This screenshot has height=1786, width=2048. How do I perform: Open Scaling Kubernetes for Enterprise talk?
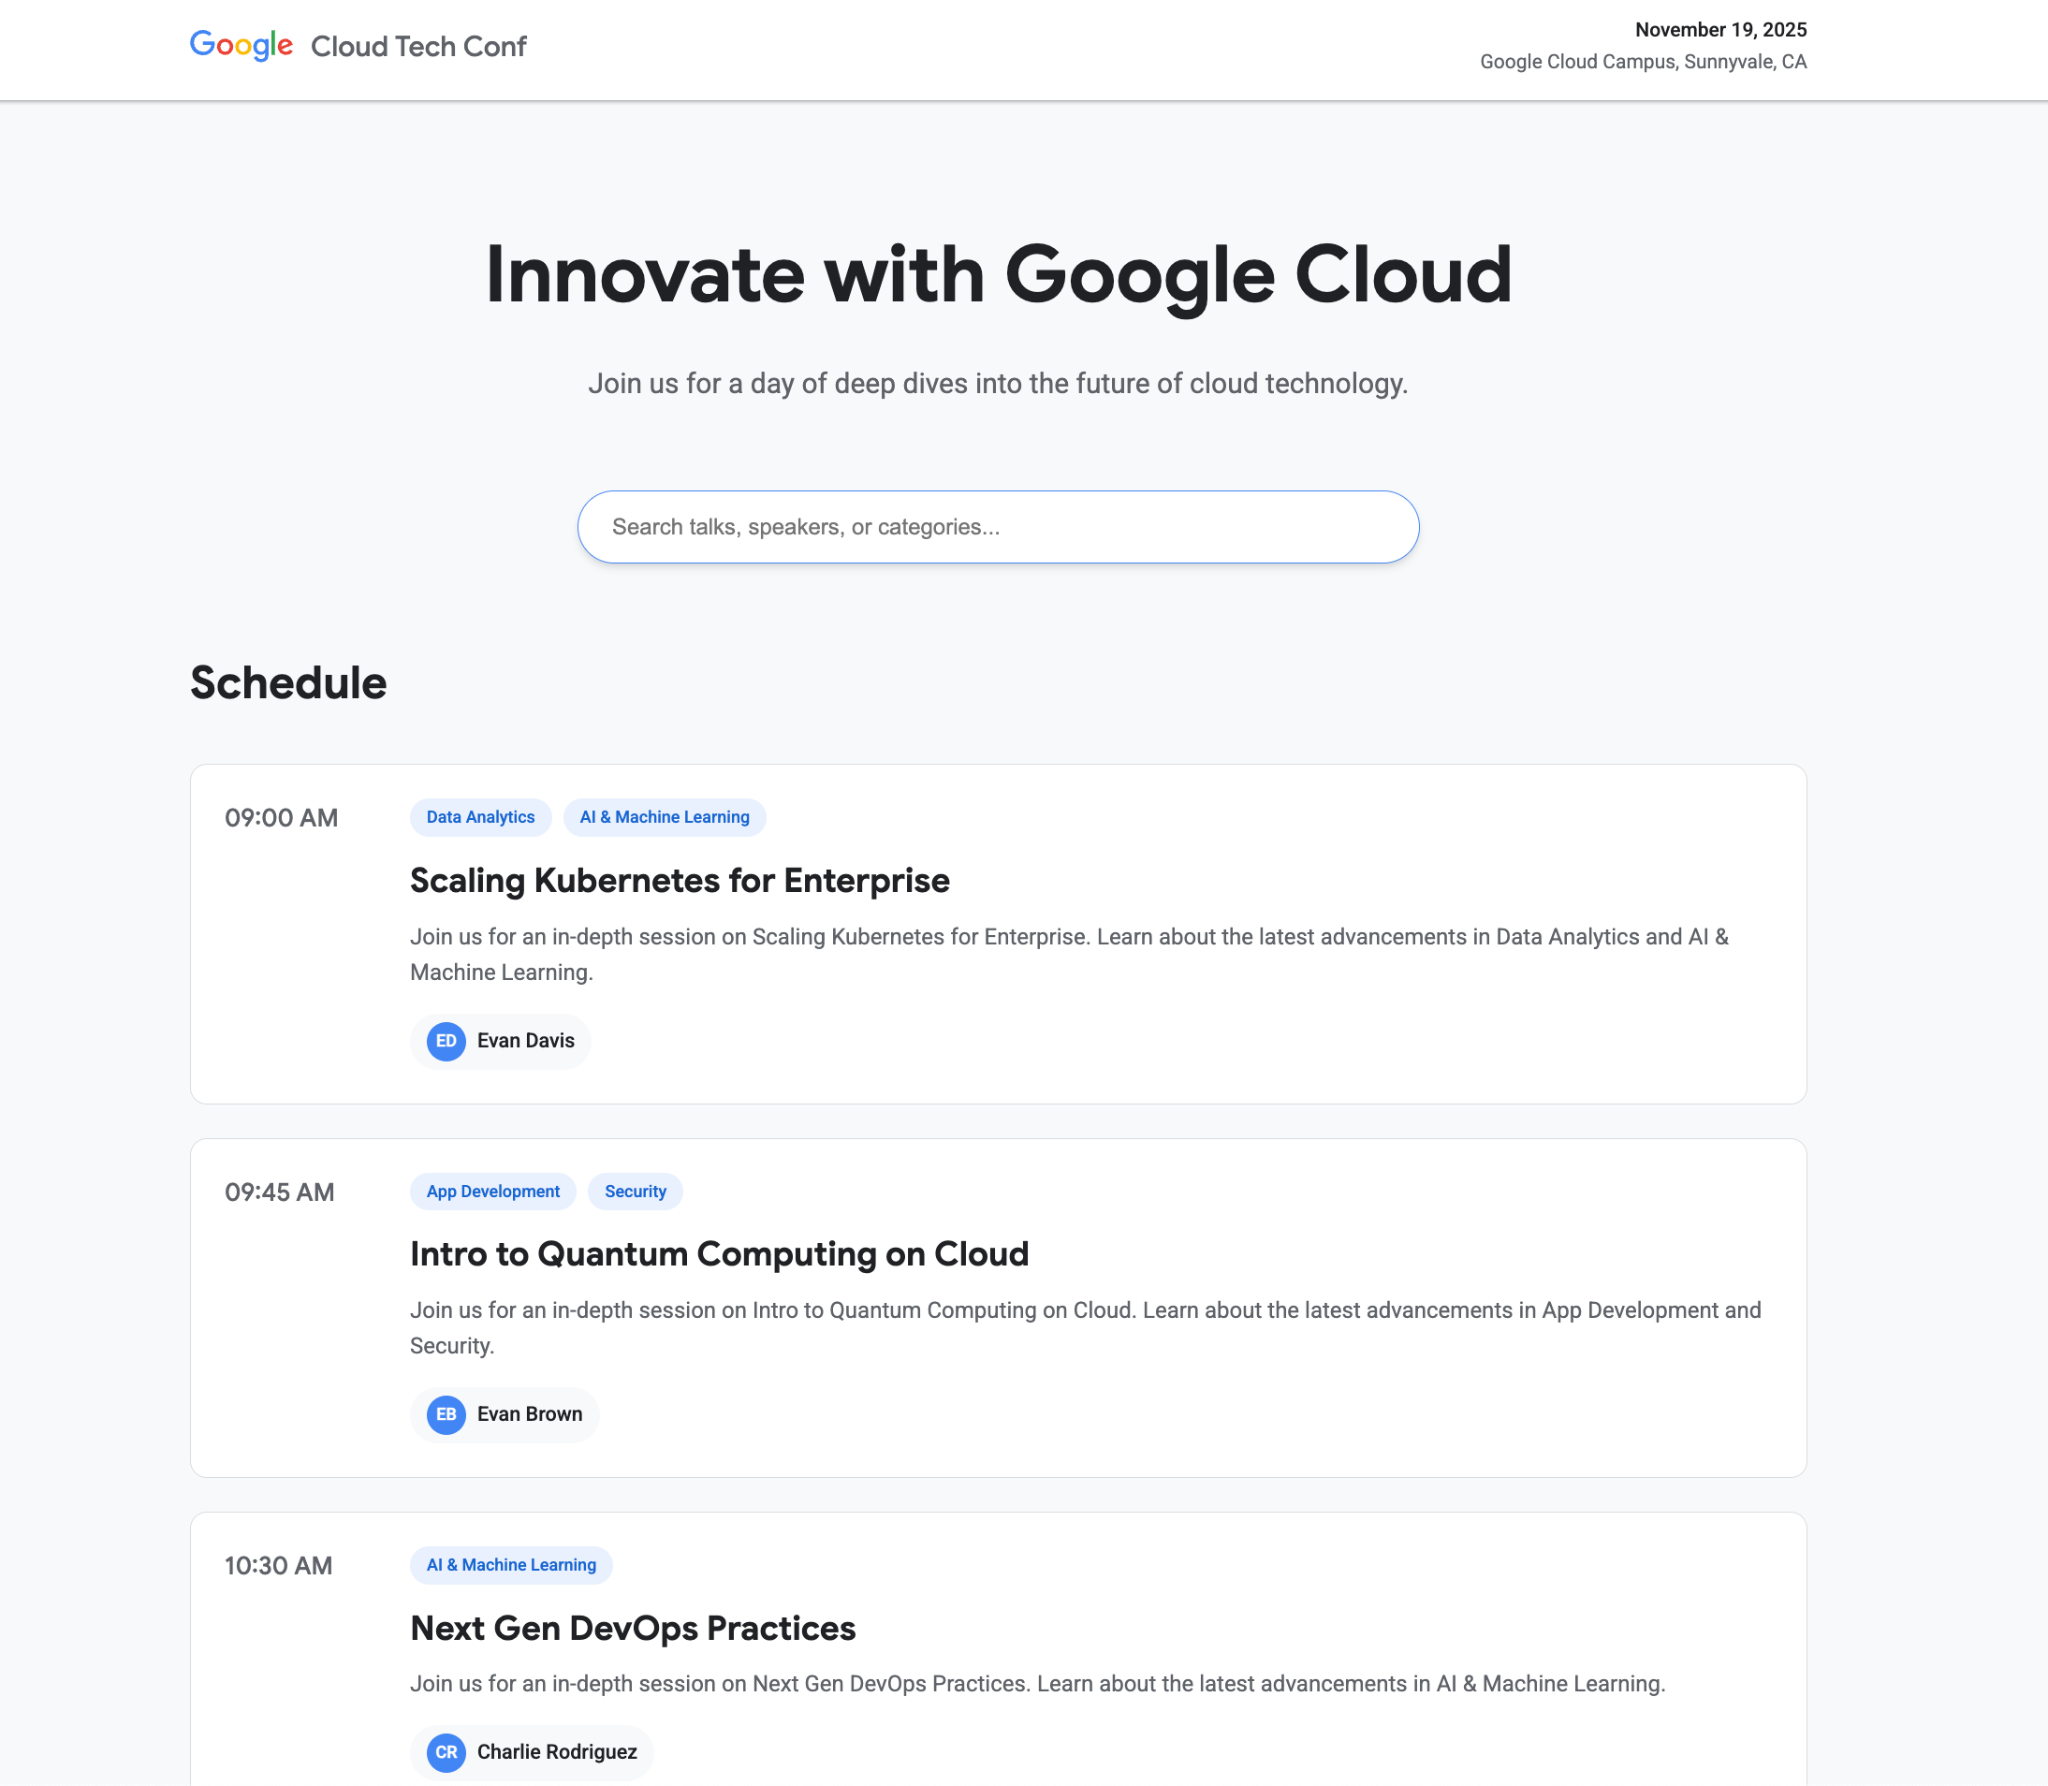click(679, 880)
